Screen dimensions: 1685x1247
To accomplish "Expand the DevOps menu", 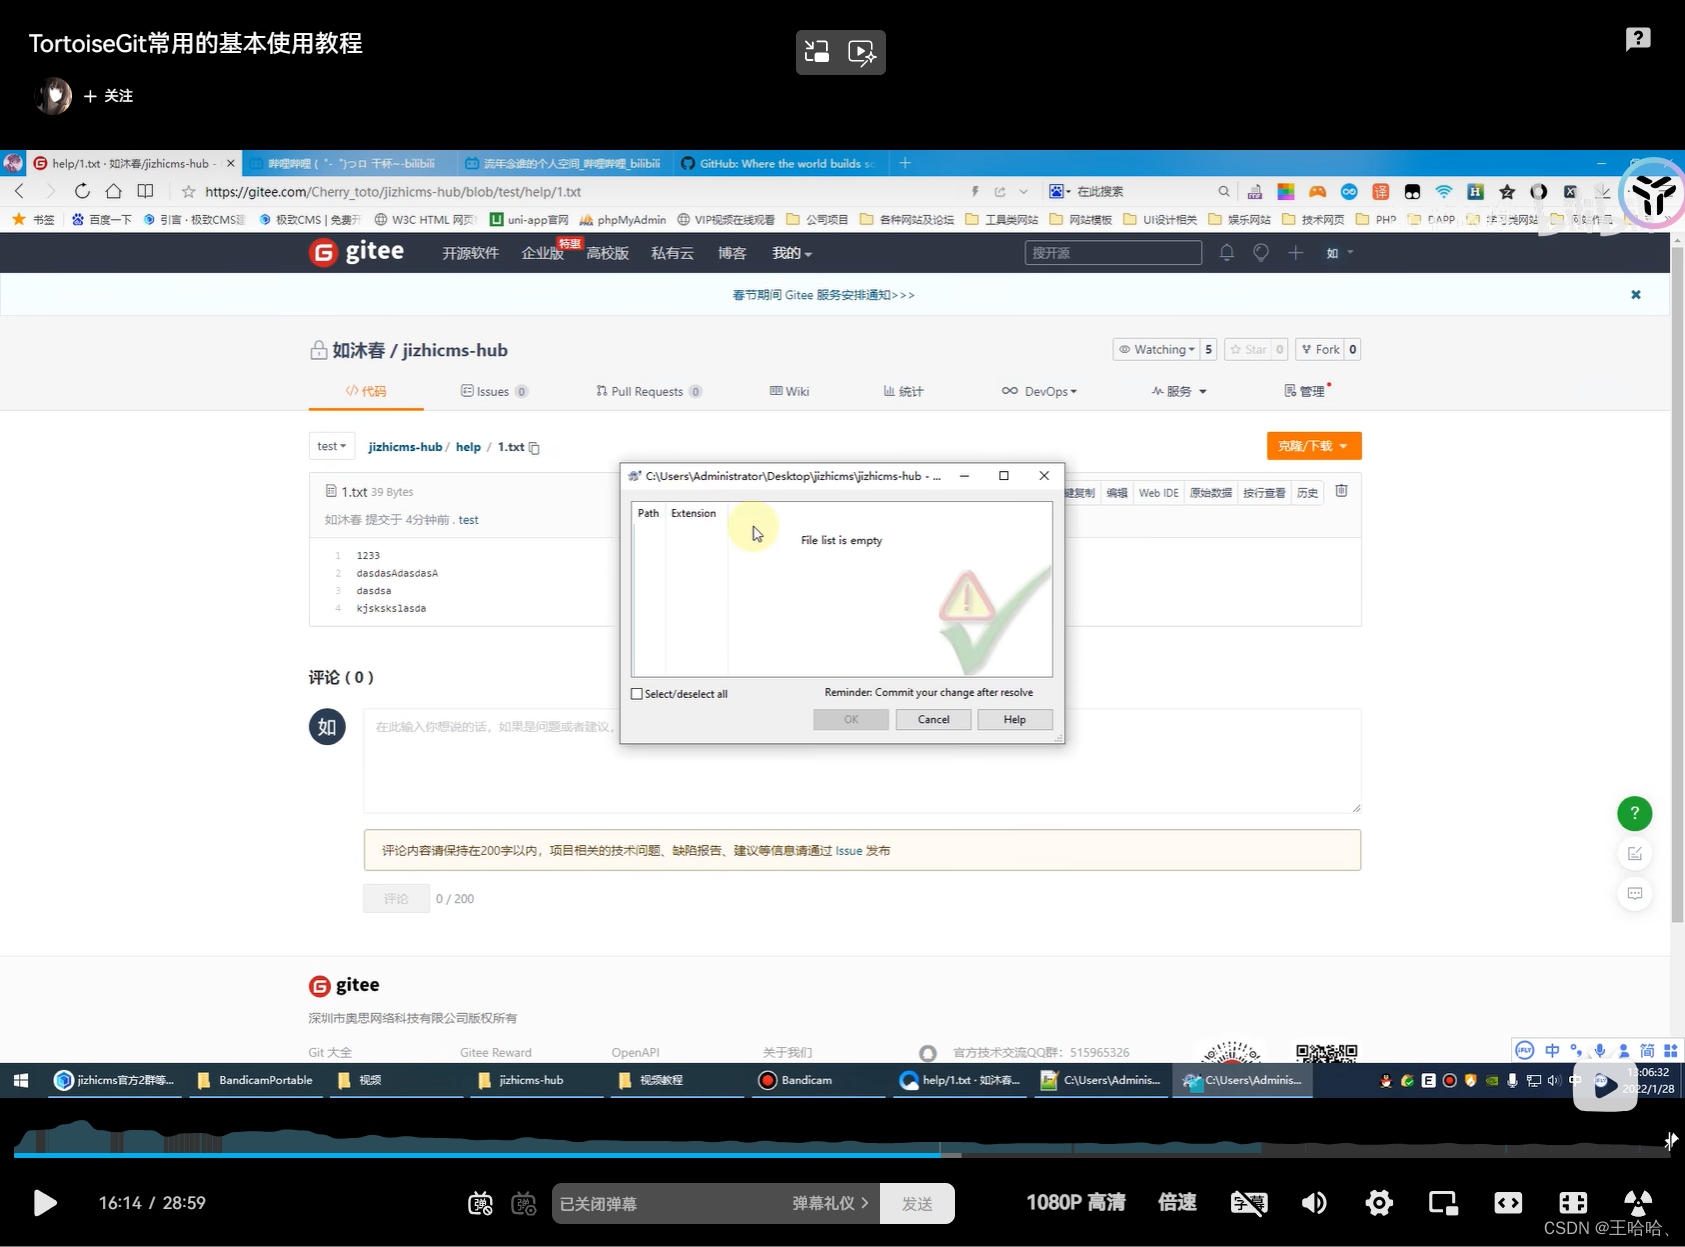I will click(1040, 391).
